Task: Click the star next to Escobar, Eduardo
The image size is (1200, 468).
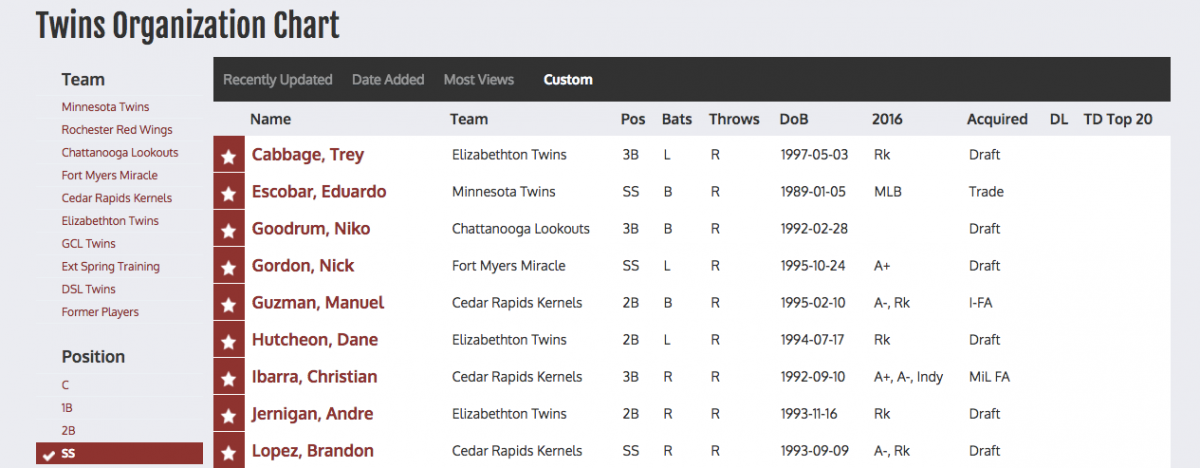Action: (x=229, y=193)
